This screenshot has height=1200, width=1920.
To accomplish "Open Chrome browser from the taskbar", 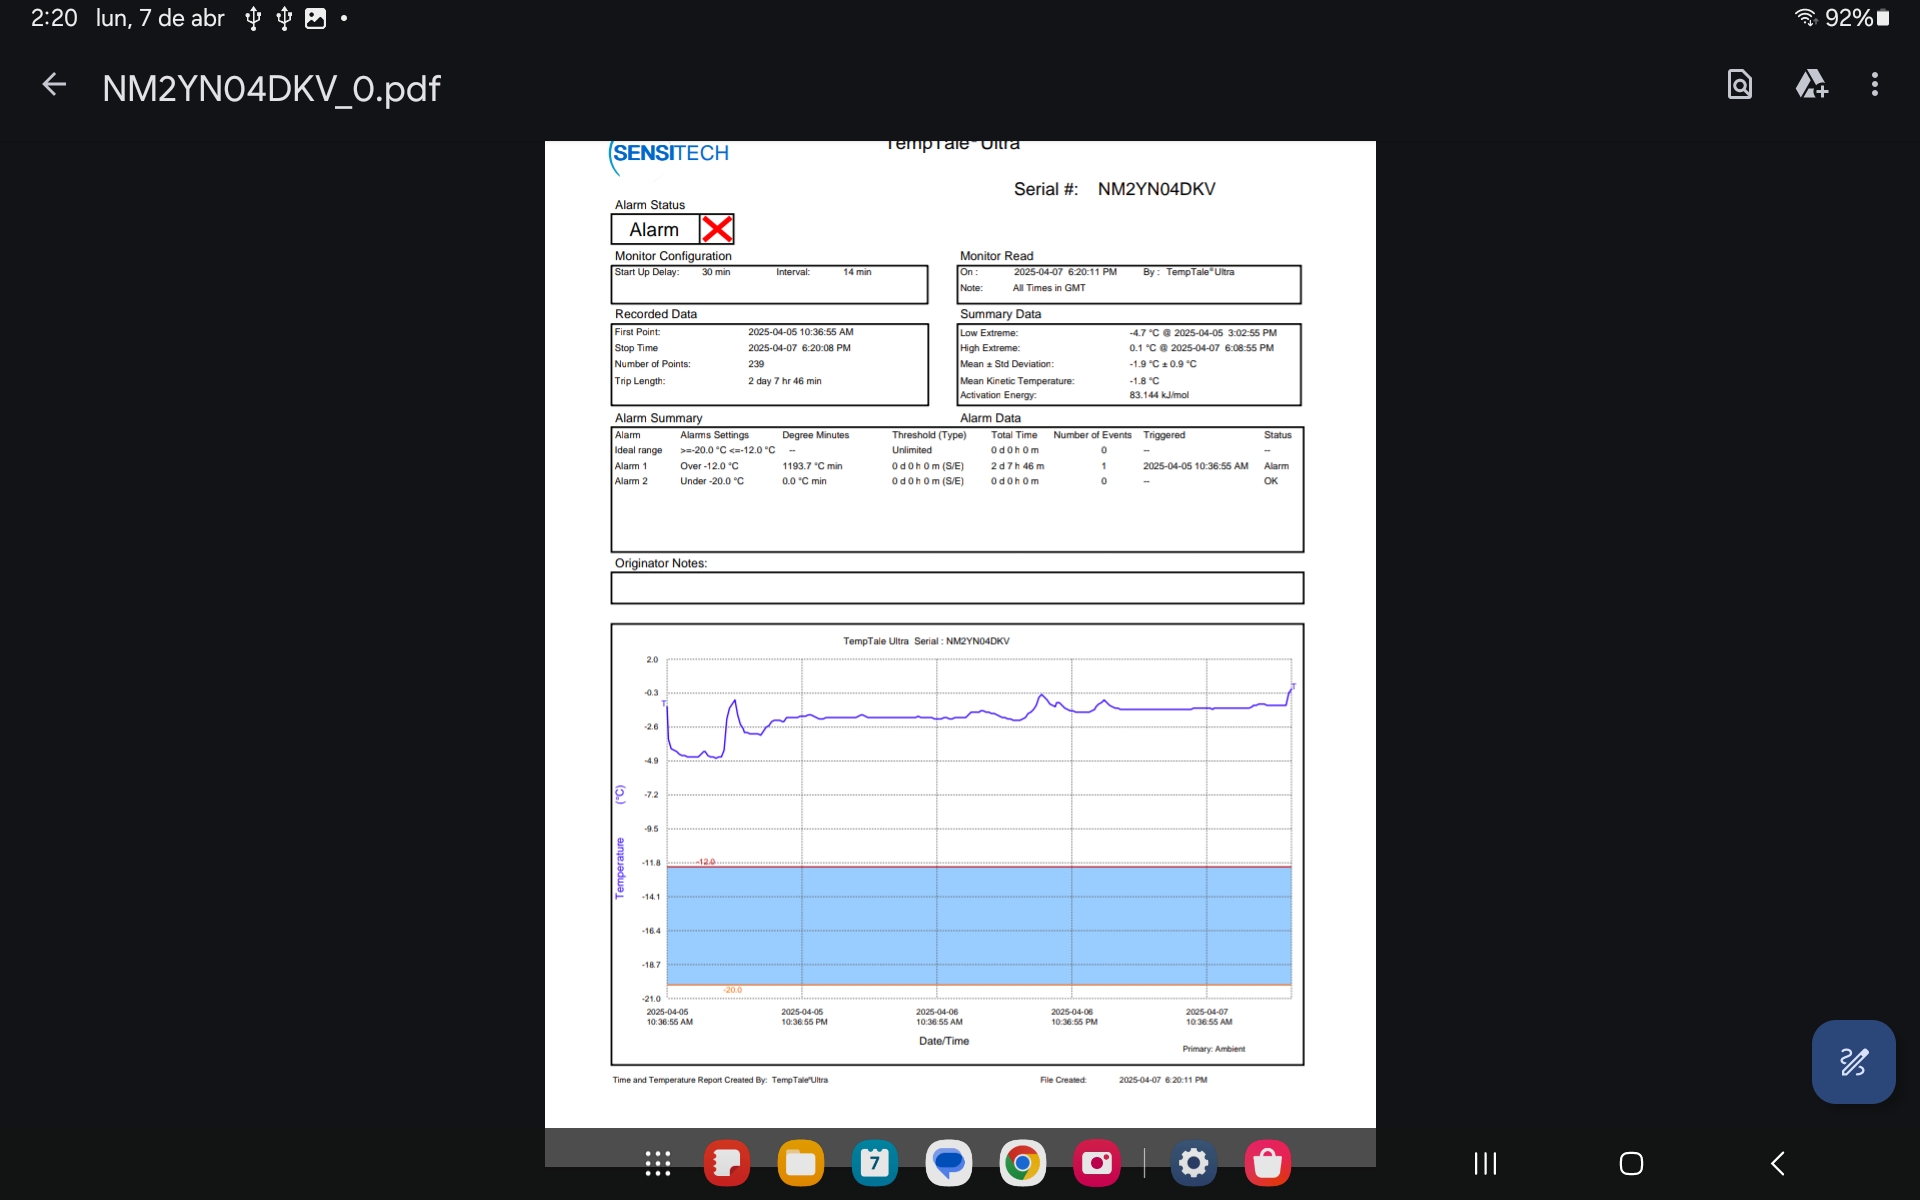I will click(1022, 1163).
